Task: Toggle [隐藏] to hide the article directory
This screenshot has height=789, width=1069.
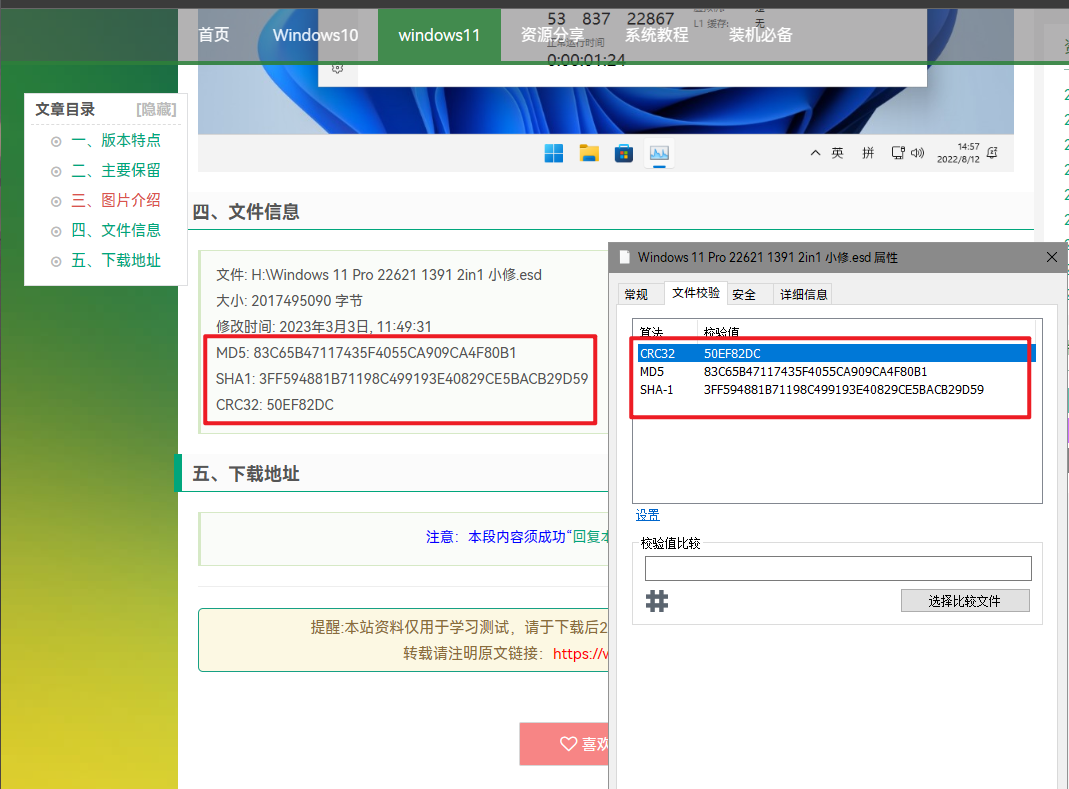Action: click(x=155, y=109)
